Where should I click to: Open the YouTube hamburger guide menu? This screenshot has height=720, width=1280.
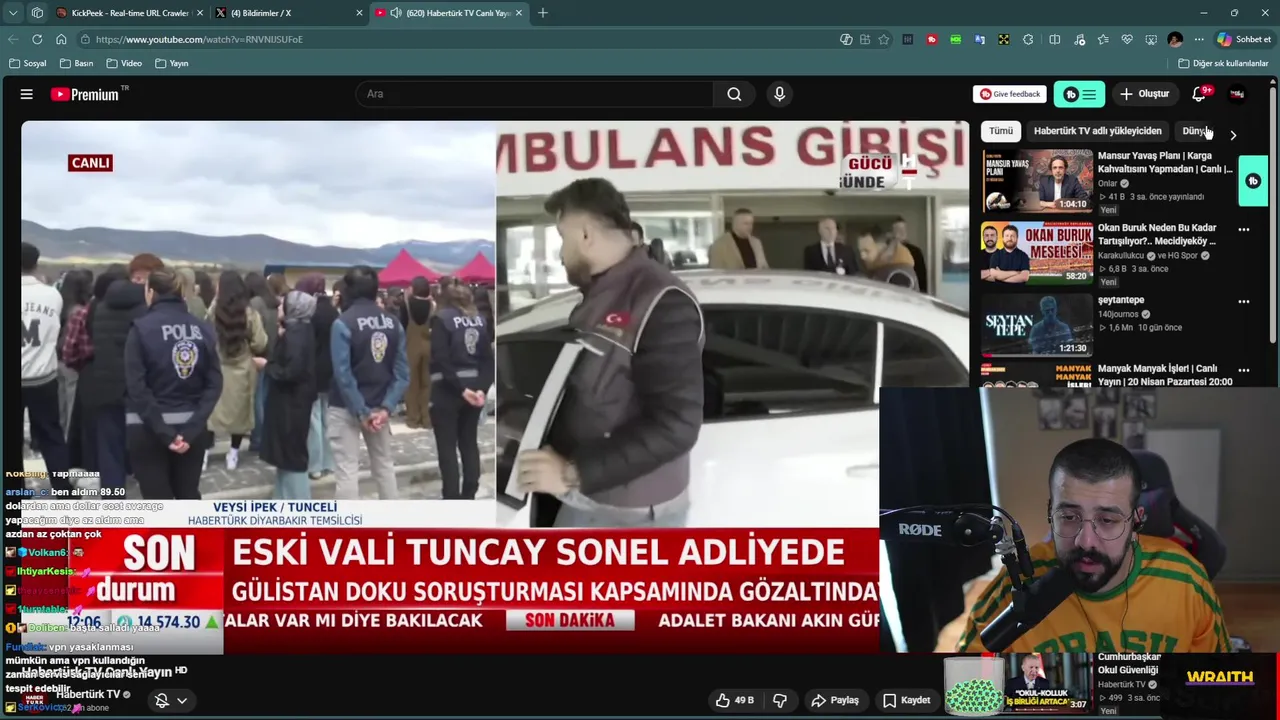coord(27,94)
